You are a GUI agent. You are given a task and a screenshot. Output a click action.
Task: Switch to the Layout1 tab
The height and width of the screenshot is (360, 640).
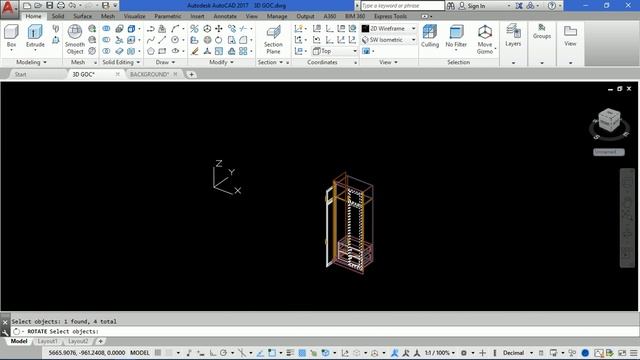pos(47,341)
